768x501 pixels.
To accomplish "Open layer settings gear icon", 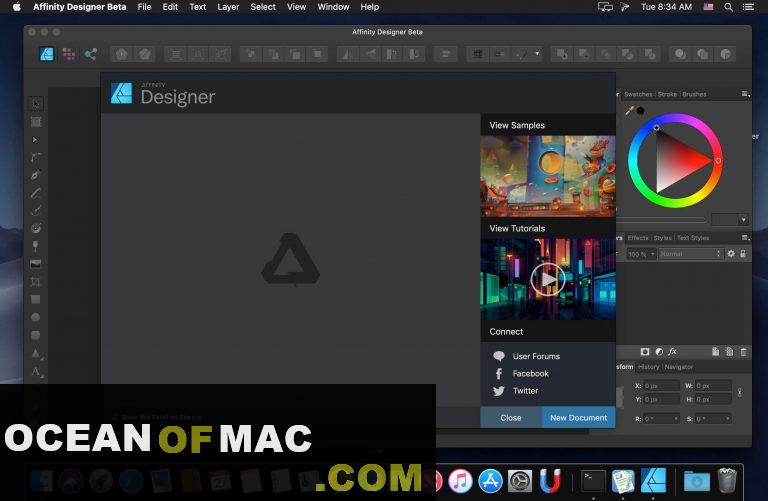I will 731,254.
